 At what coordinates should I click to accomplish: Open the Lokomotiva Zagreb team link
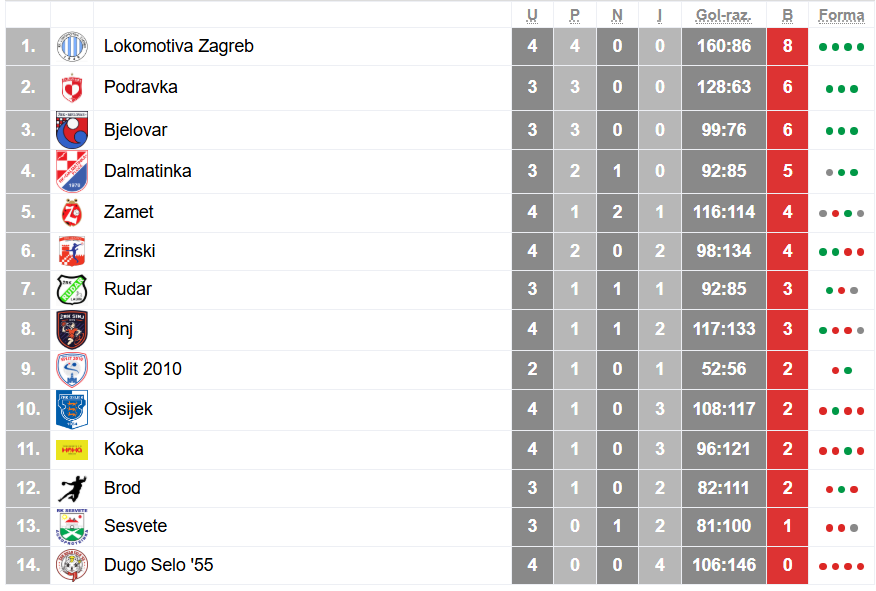tap(179, 46)
